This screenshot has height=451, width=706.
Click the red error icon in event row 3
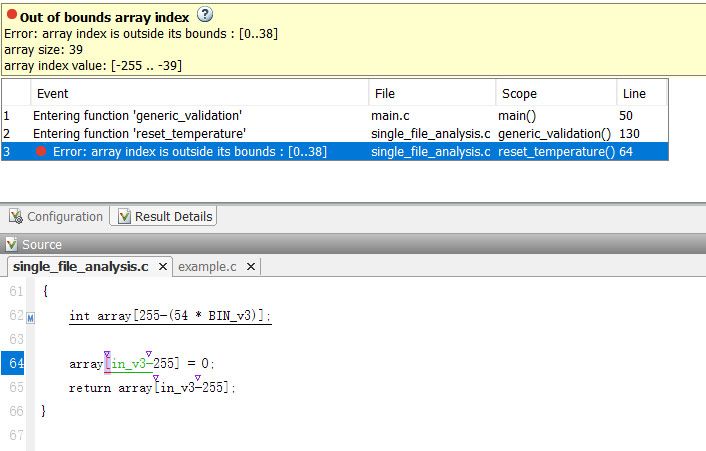[x=41, y=151]
